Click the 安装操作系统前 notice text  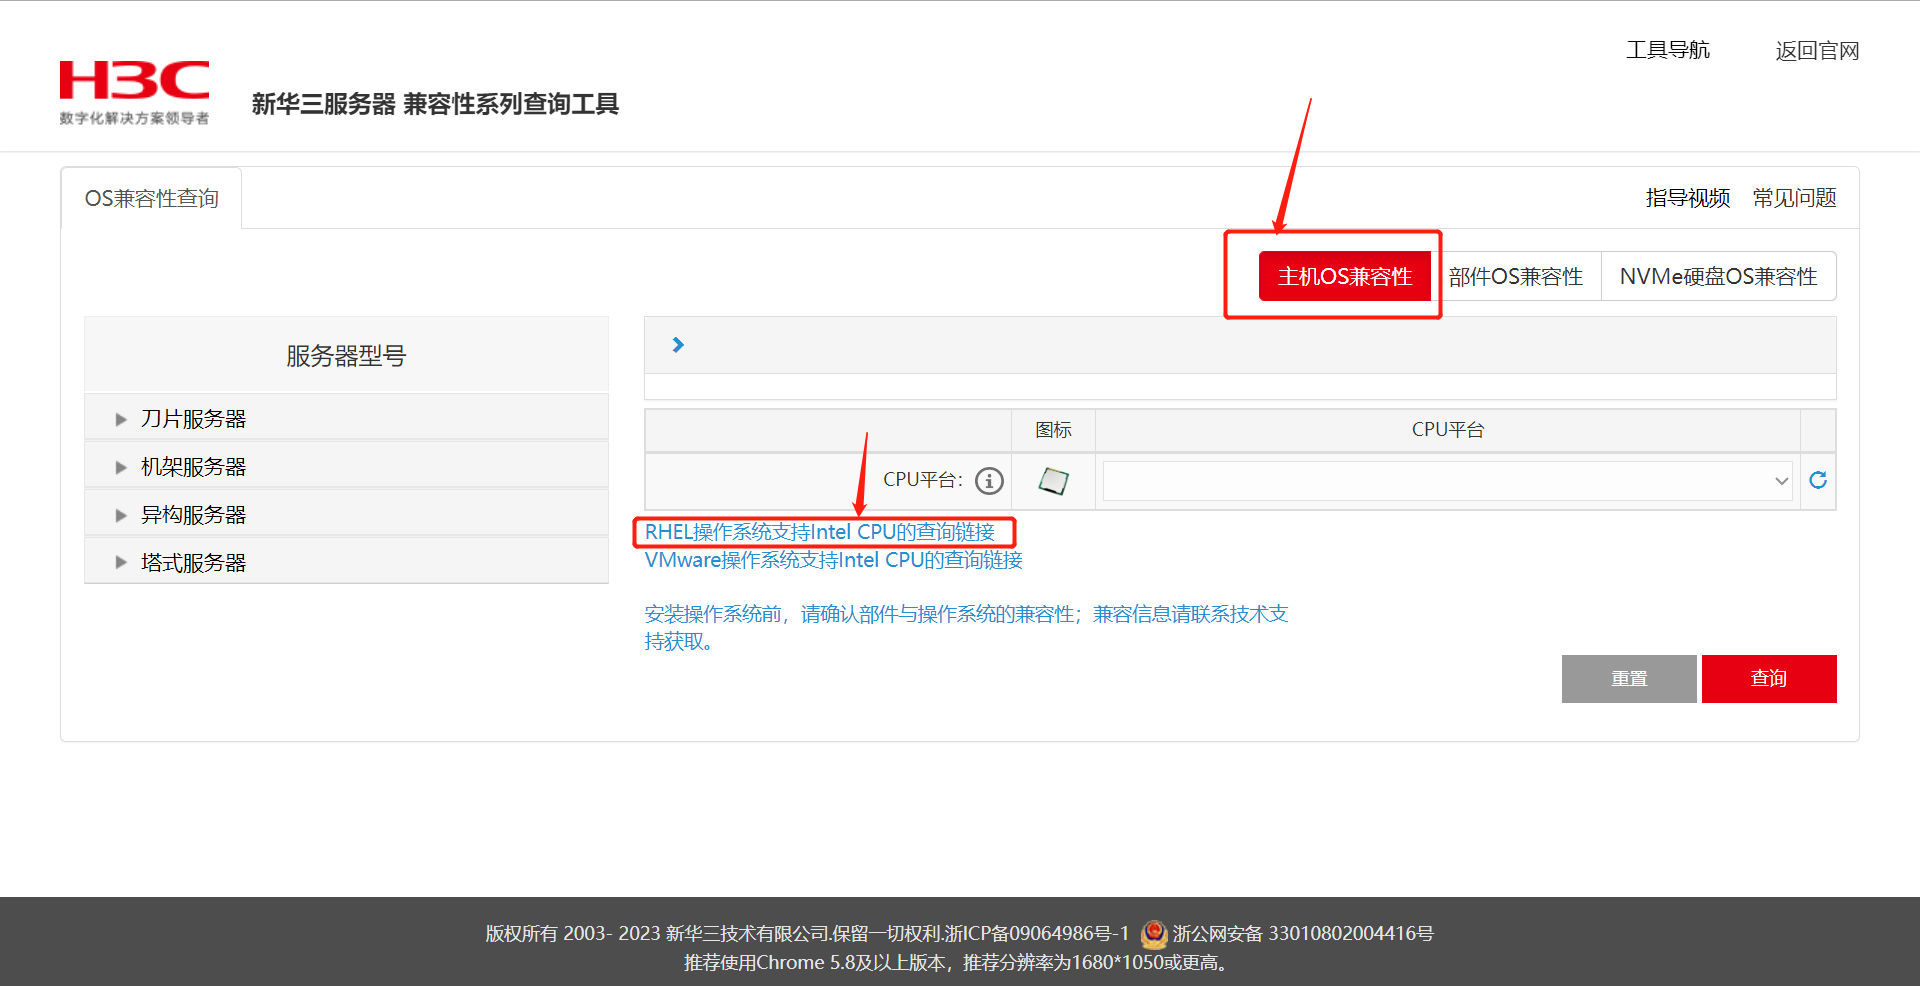966,628
